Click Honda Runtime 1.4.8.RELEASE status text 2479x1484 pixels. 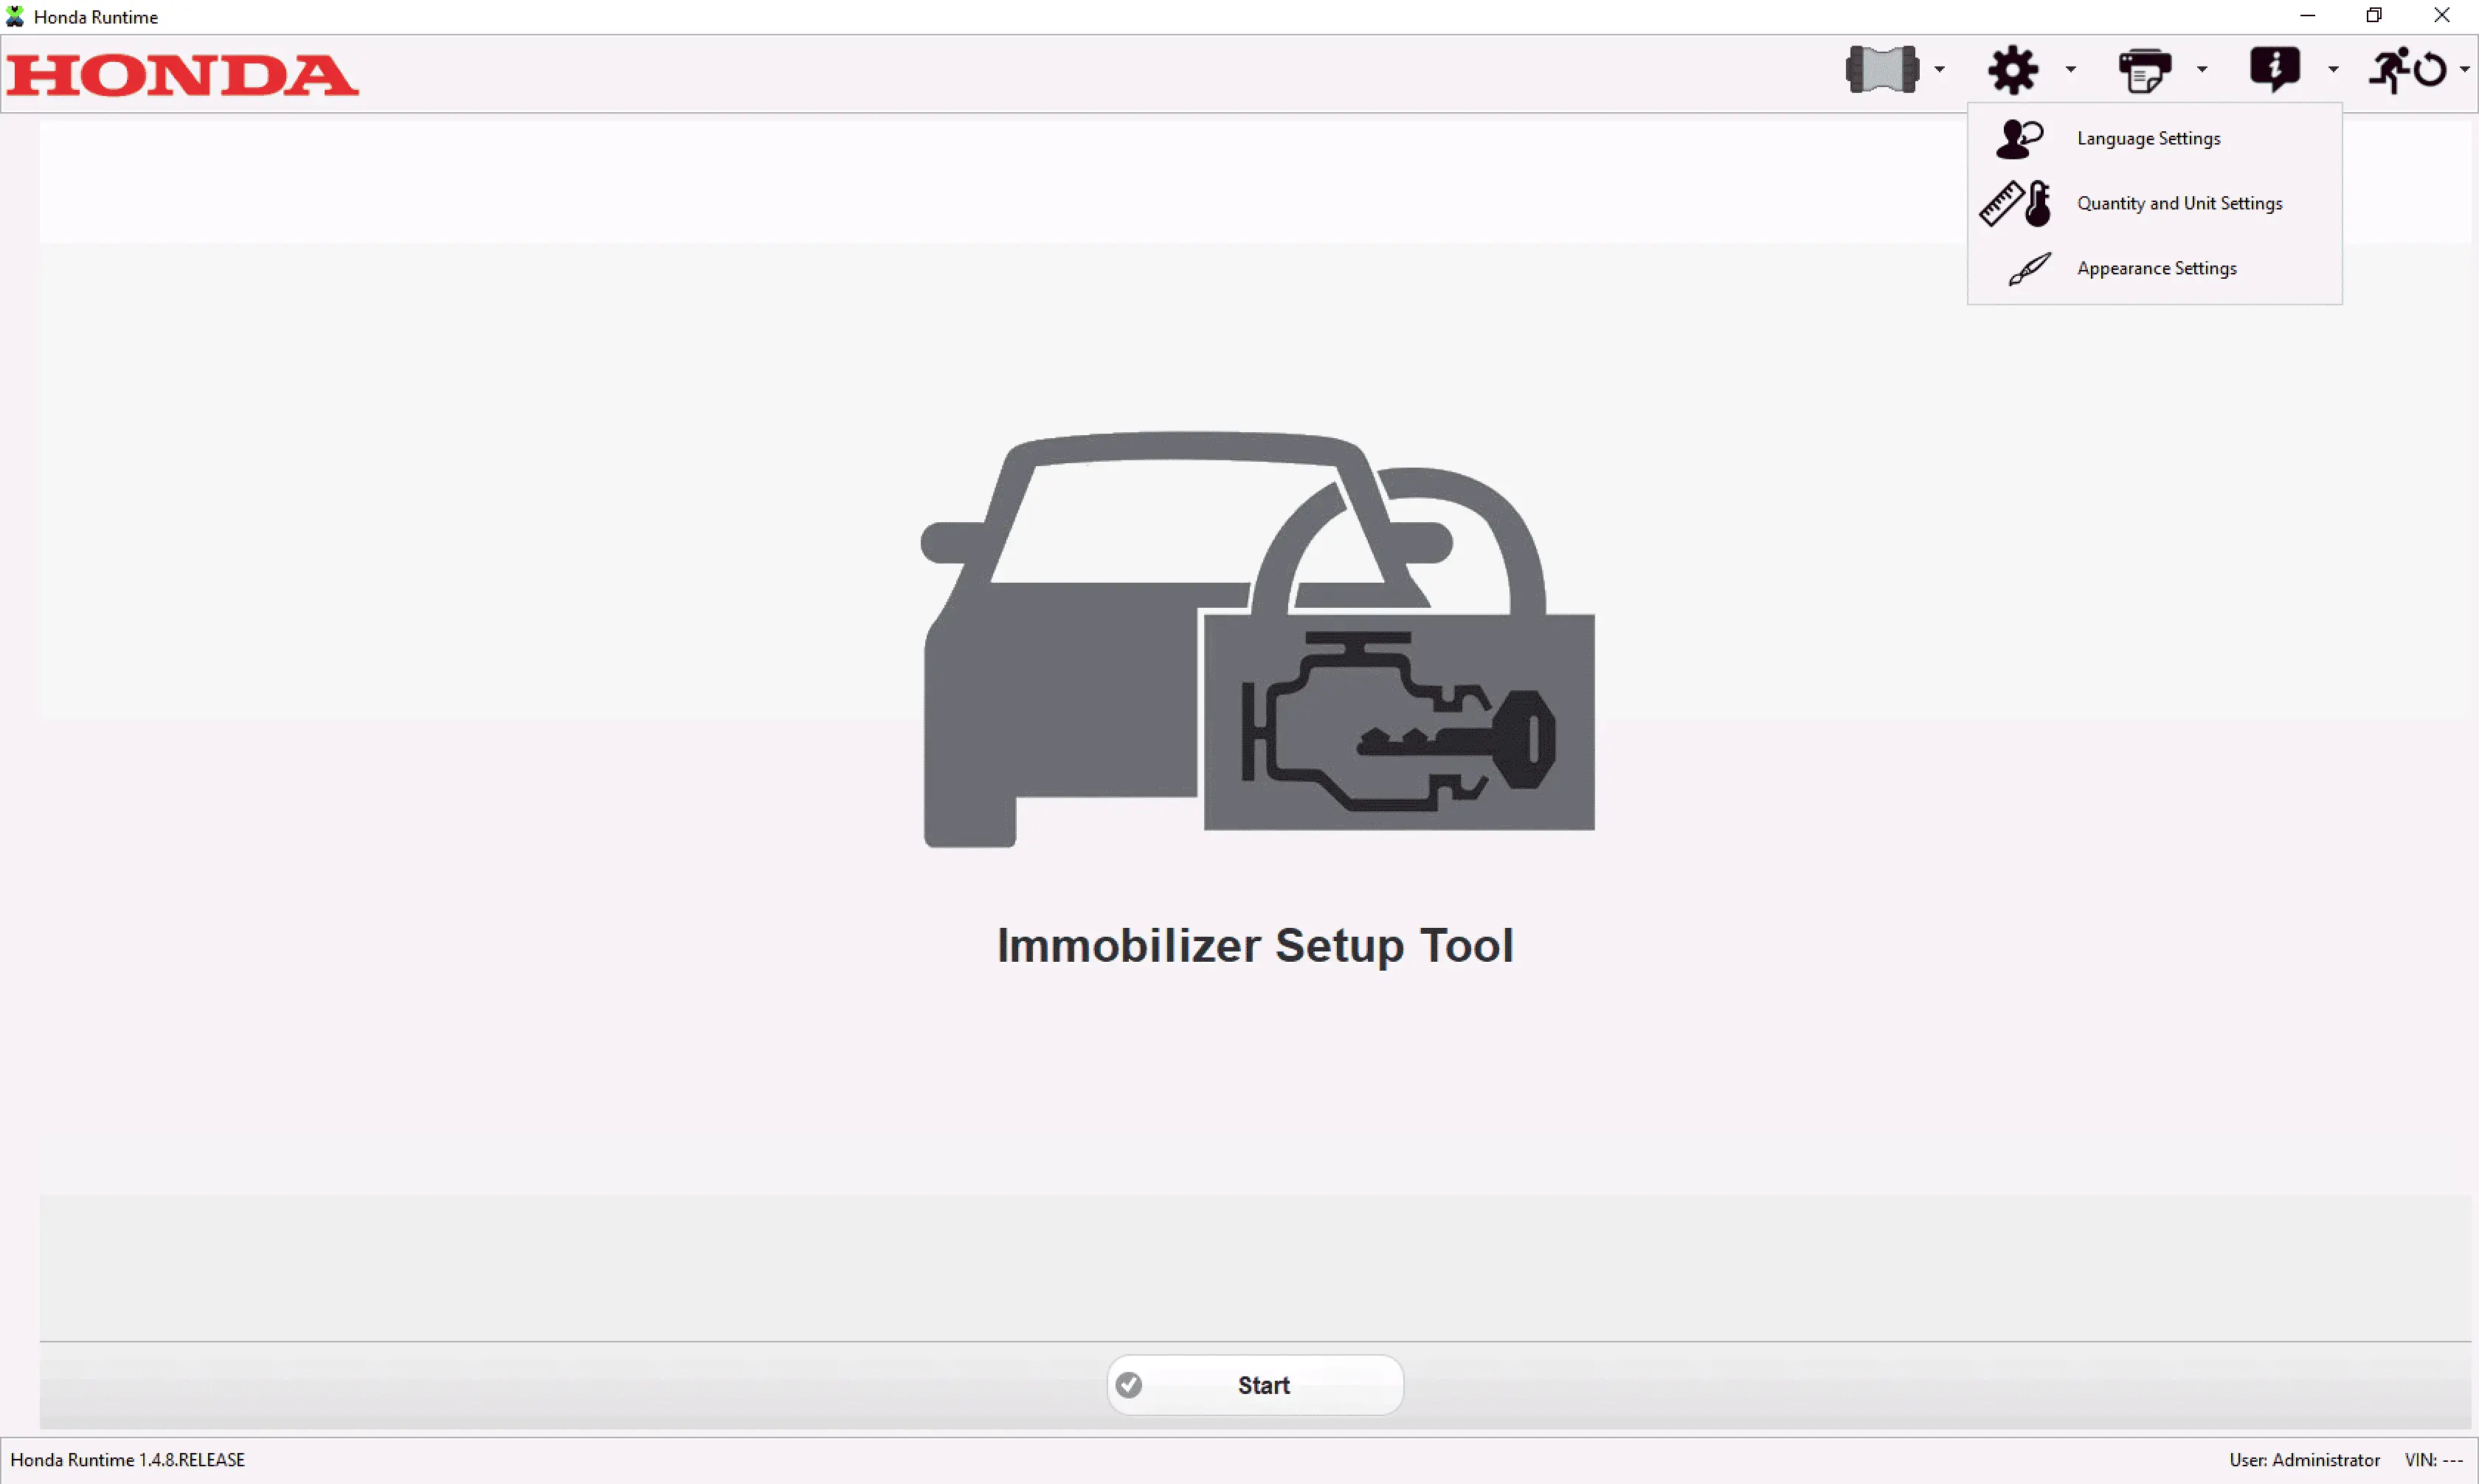point(127,1460)
